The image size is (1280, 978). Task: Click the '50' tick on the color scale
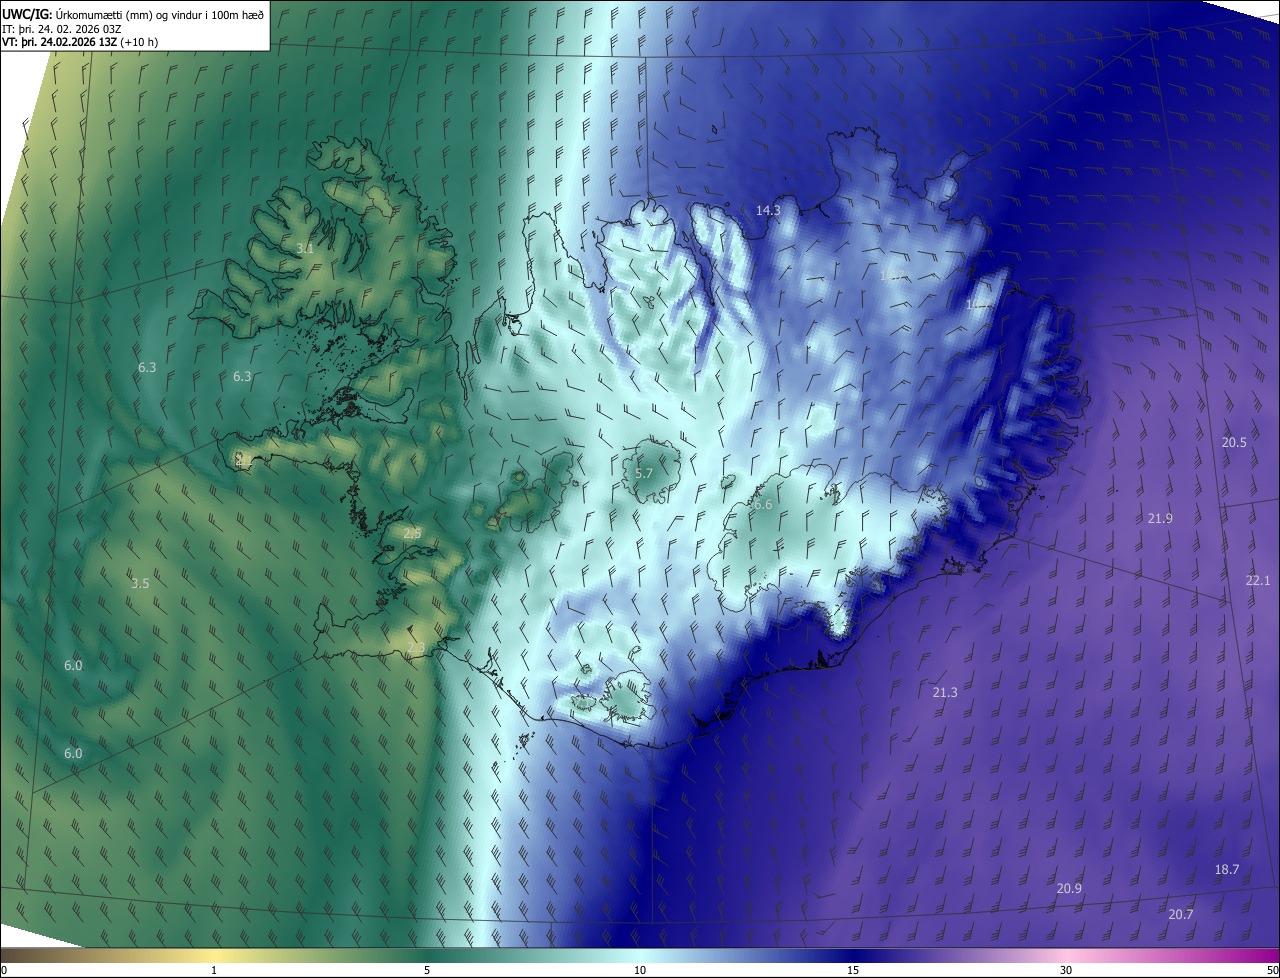1272,970
